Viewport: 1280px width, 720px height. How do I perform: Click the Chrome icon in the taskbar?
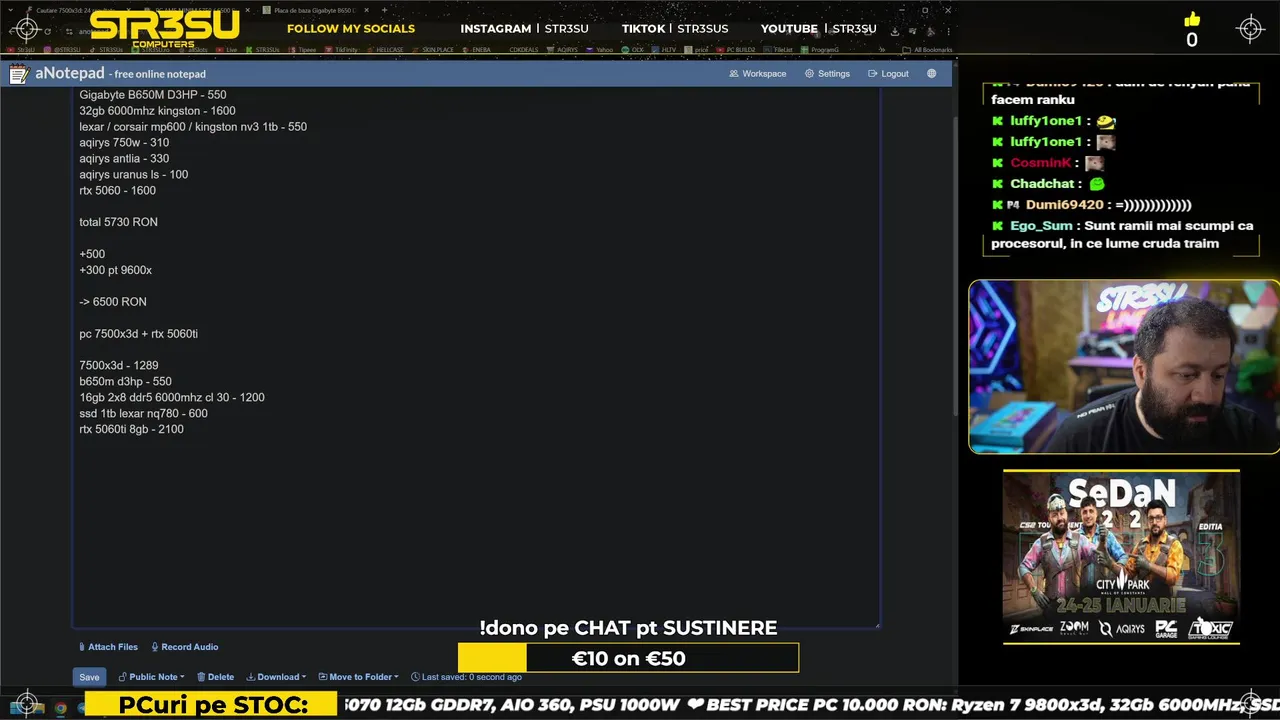click(x=60, y=708)
